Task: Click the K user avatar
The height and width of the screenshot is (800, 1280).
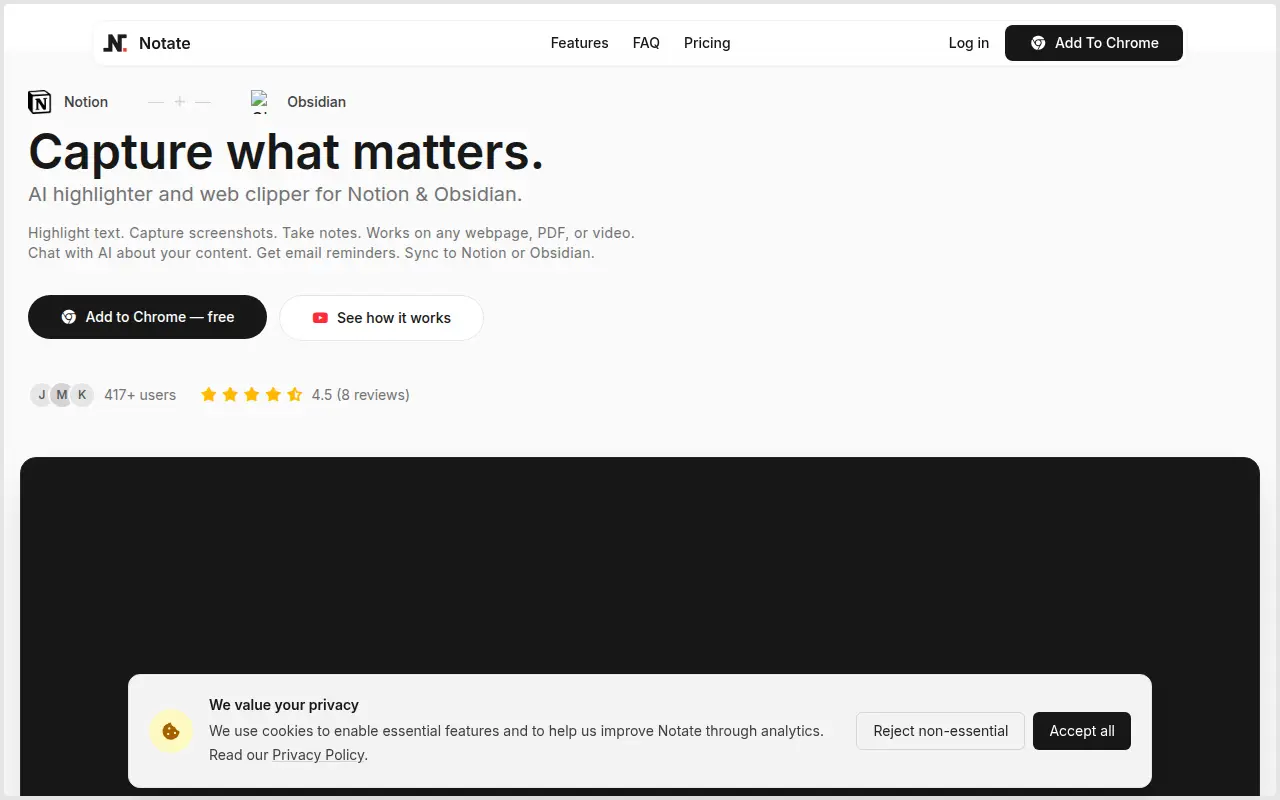Action: coord(82,395)
